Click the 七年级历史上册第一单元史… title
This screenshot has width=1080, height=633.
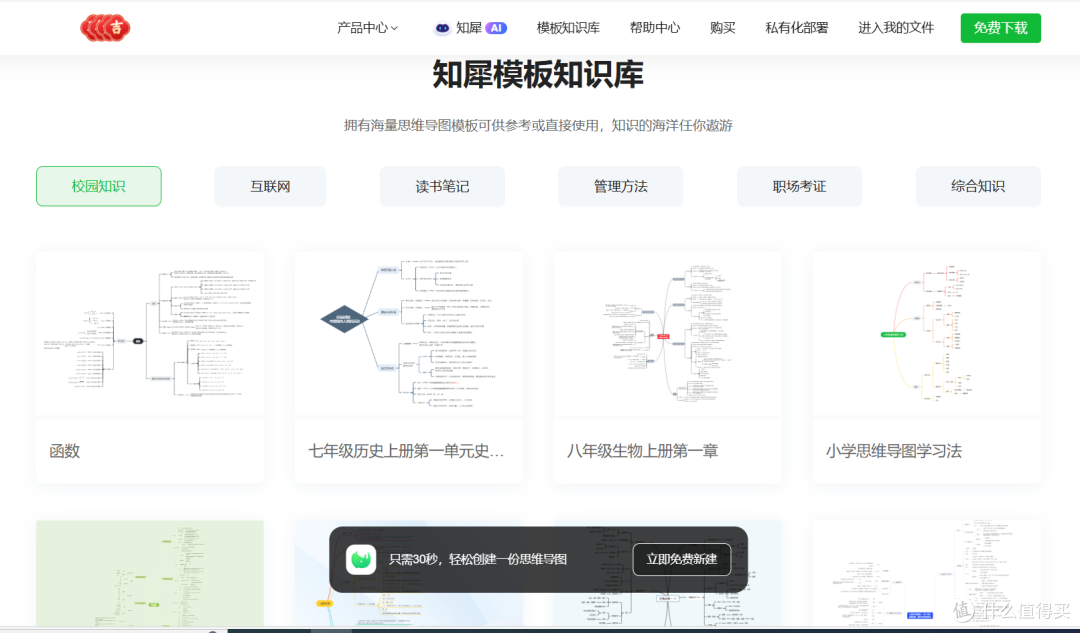tap(406, 450)
